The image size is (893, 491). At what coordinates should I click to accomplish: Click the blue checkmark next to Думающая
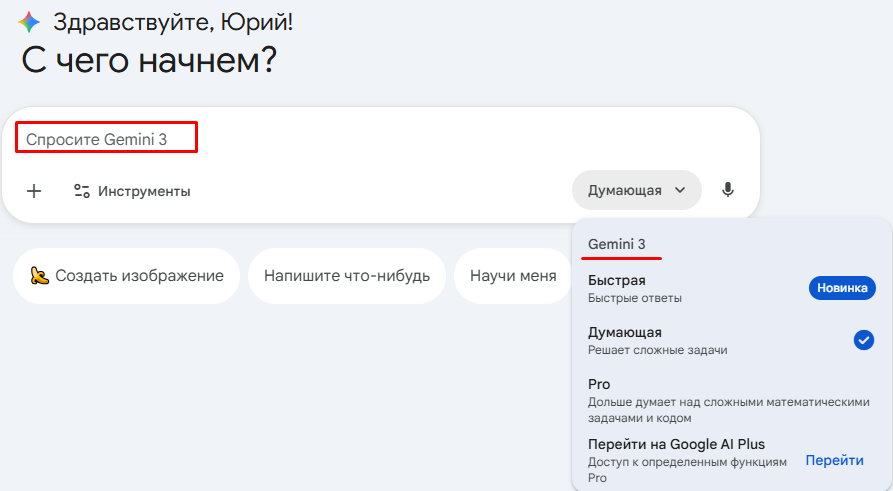[863, 340]
